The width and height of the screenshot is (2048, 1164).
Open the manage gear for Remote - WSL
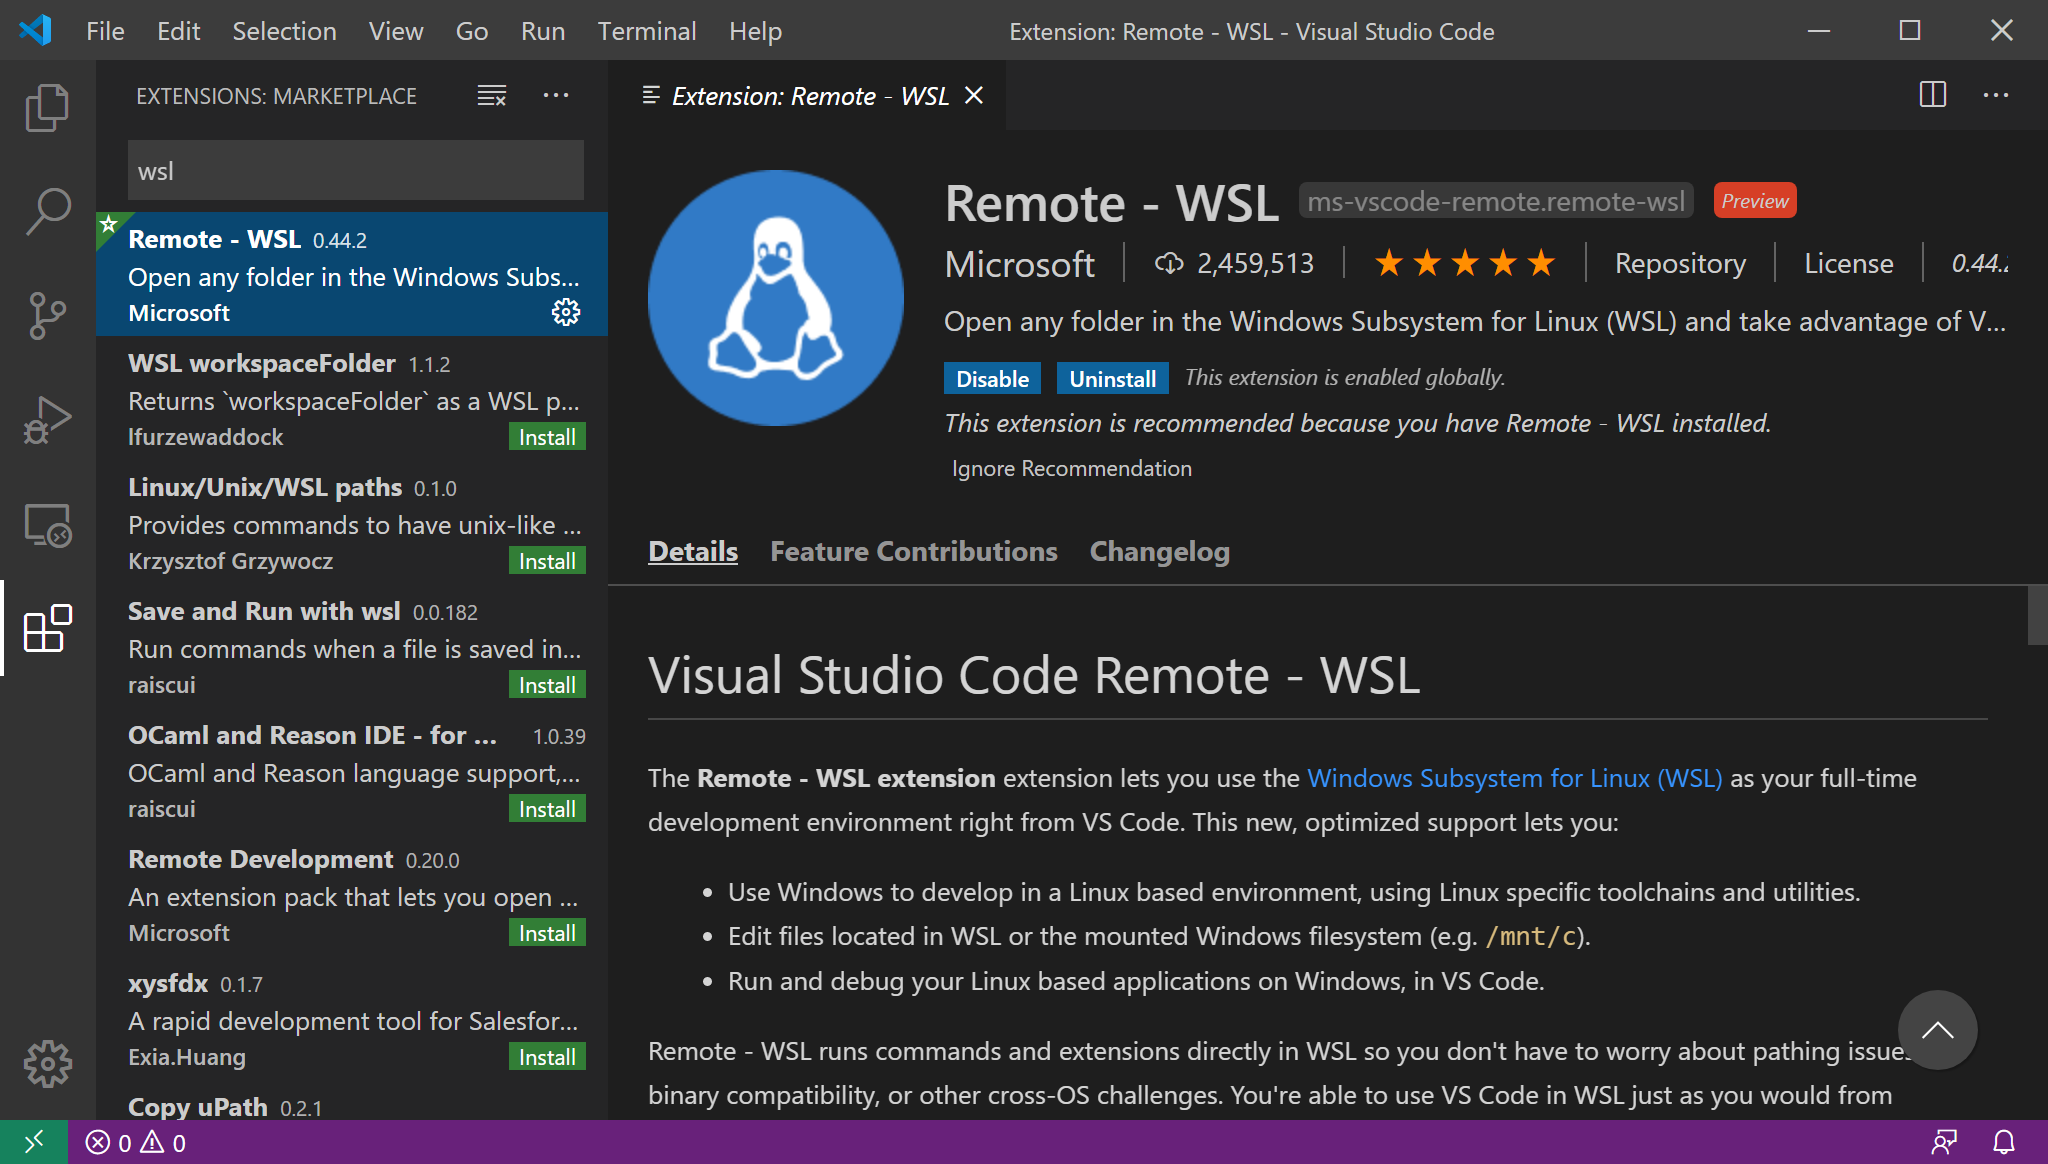(x=566, y=313)
